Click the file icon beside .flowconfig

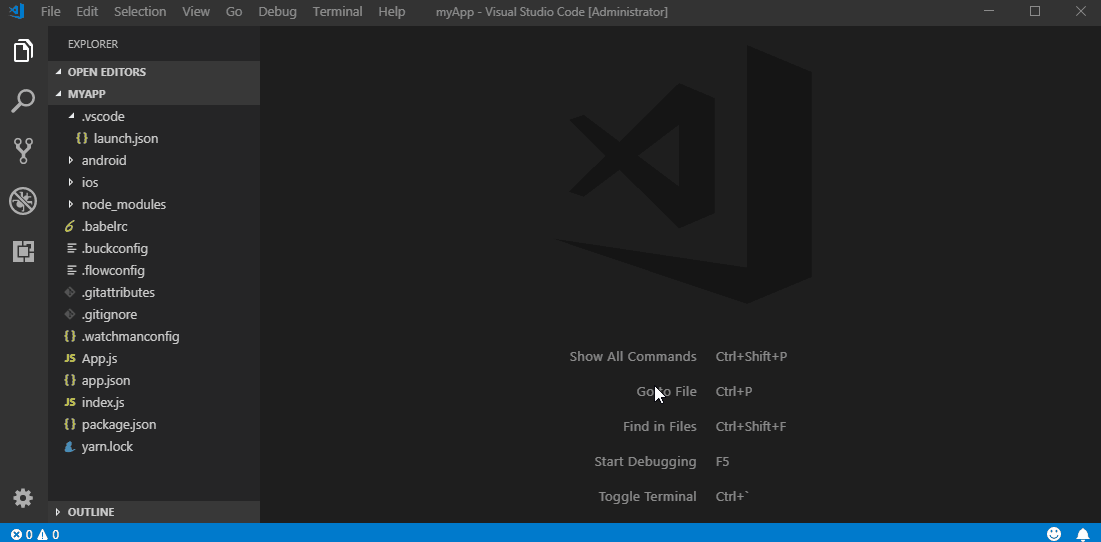click(x=70, y=270)
